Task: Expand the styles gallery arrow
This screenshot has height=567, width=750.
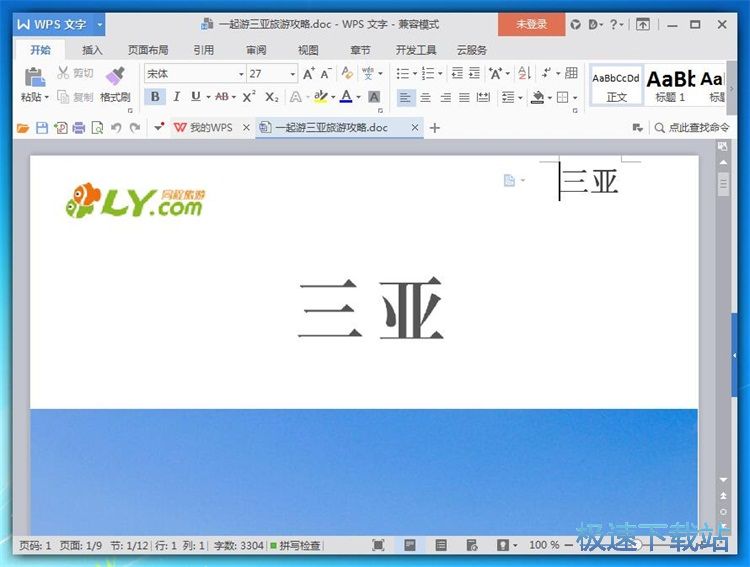Action: click(731, 89)
